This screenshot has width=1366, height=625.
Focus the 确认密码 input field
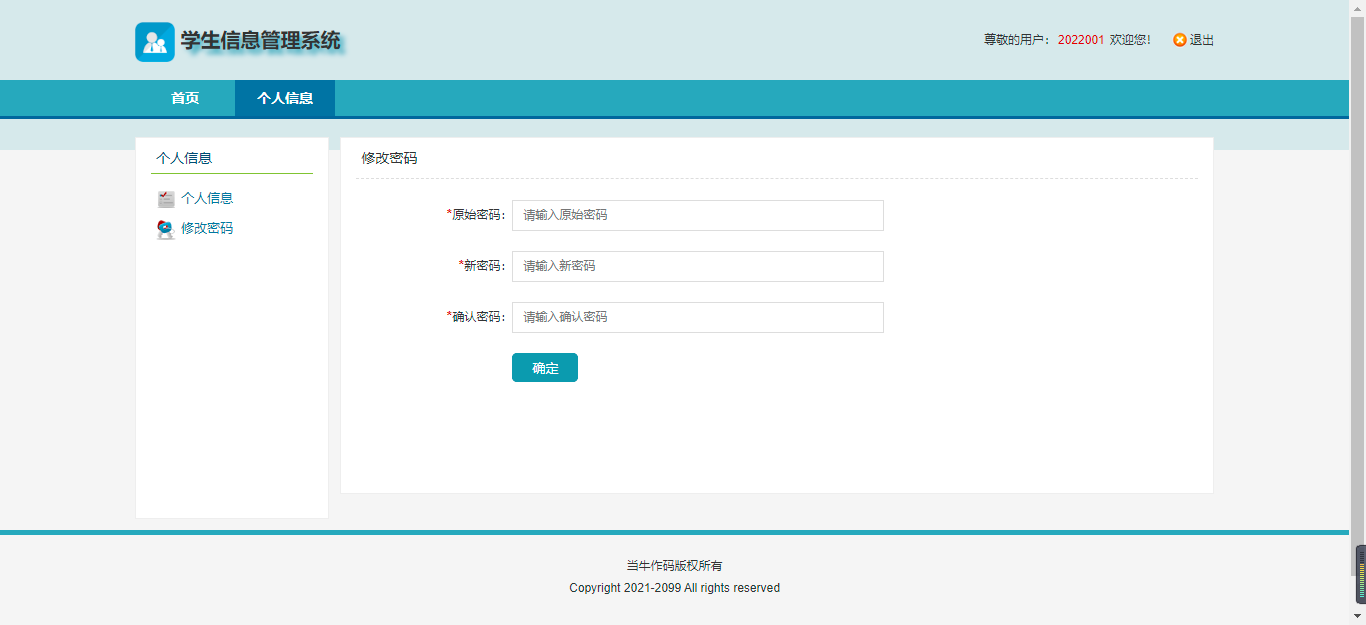coord(698,317)
